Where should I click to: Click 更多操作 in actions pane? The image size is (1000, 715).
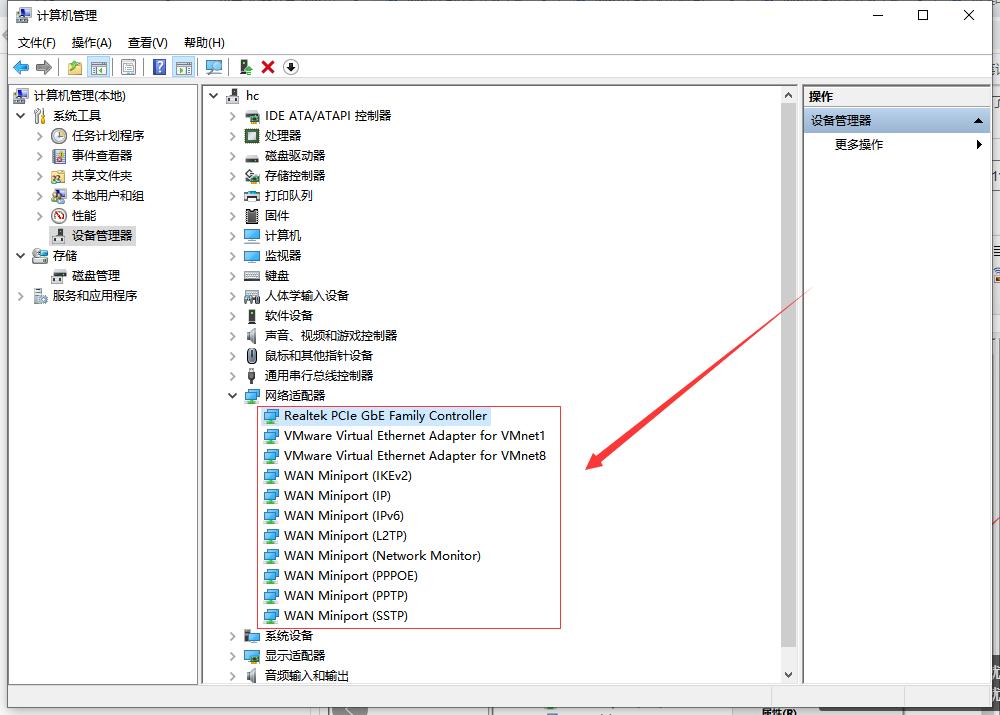(x=859, y=145)
